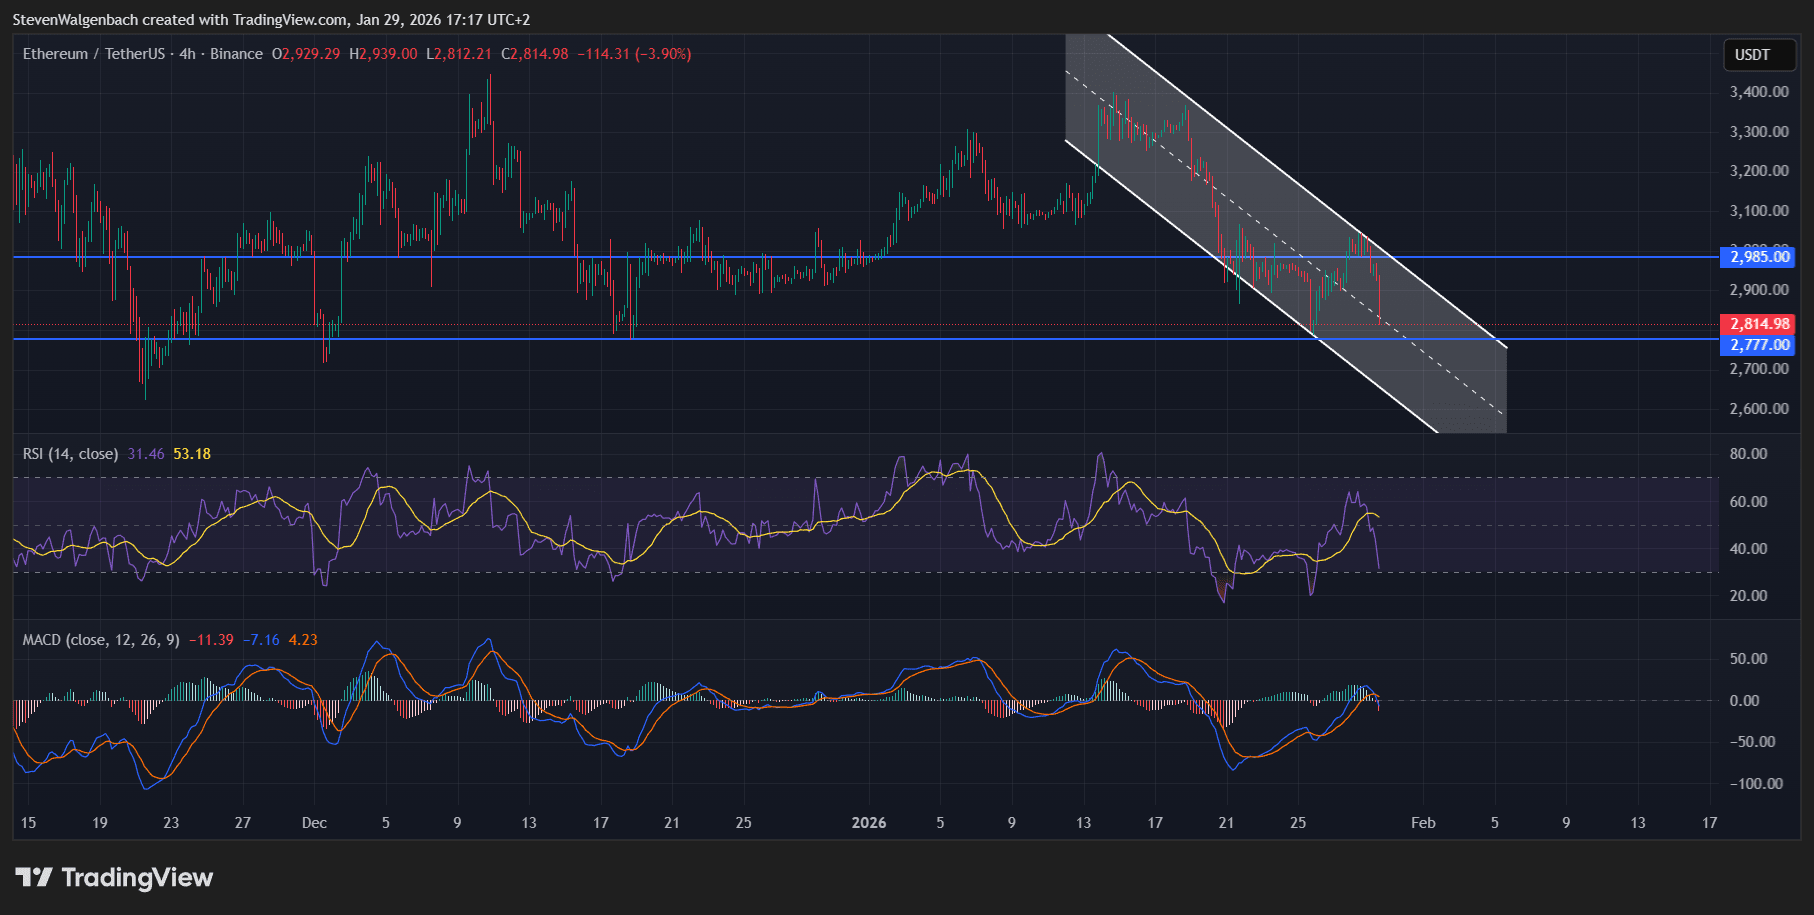
Task: Click the orange MACD signal value 4.23
Action: click(x=303, y=640)
